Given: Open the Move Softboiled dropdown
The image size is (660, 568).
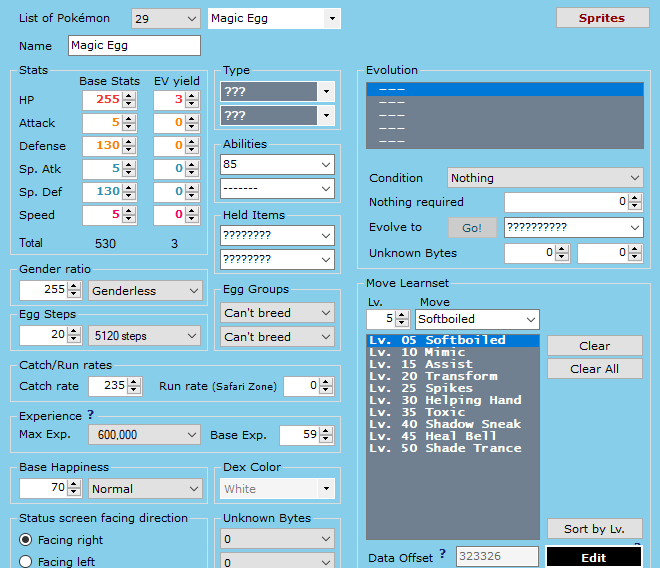Looking at the screenshot, I should [x=477, y=319].
